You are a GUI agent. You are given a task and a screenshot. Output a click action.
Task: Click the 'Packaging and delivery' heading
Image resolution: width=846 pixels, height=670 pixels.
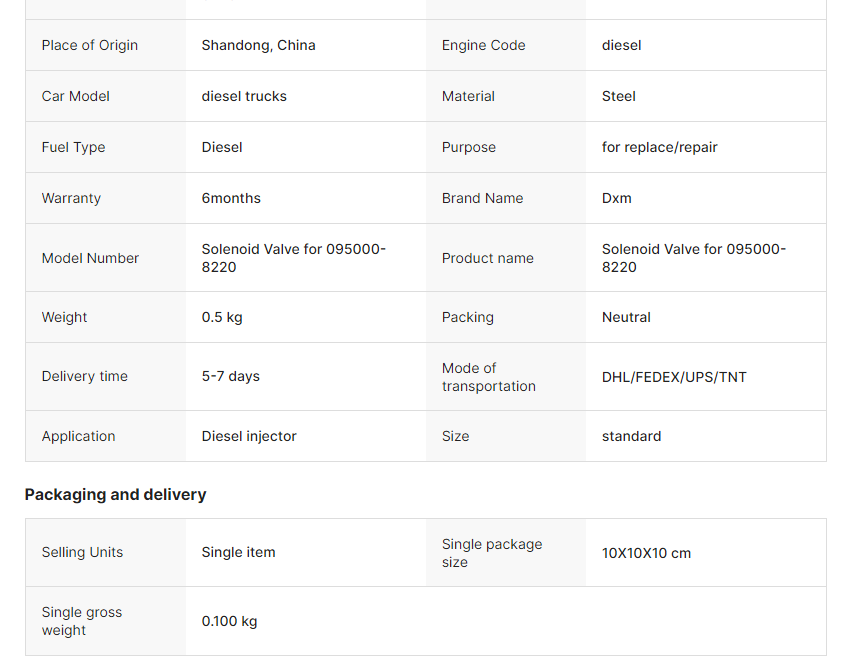pyautogui.click(x=115, y=494)
